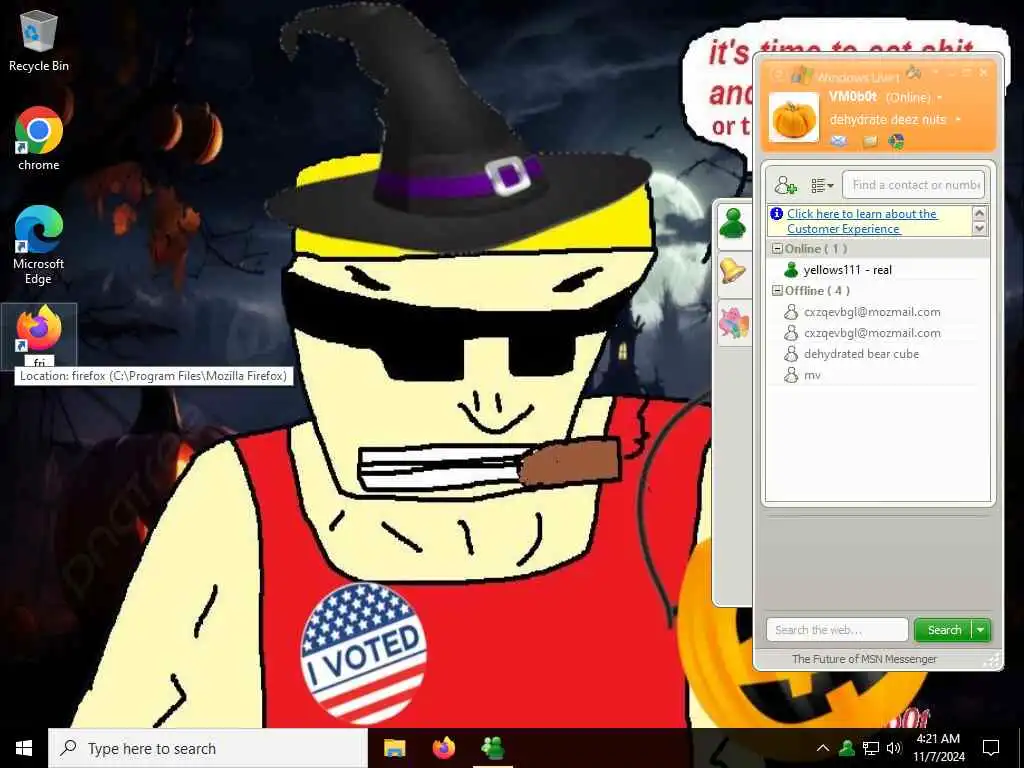The height and width of the screenshot is (768, 1024).
Task: Open the status dropdown next to VM0b0t (Online)
Action: pyautogui.click(x=940, y=97)
